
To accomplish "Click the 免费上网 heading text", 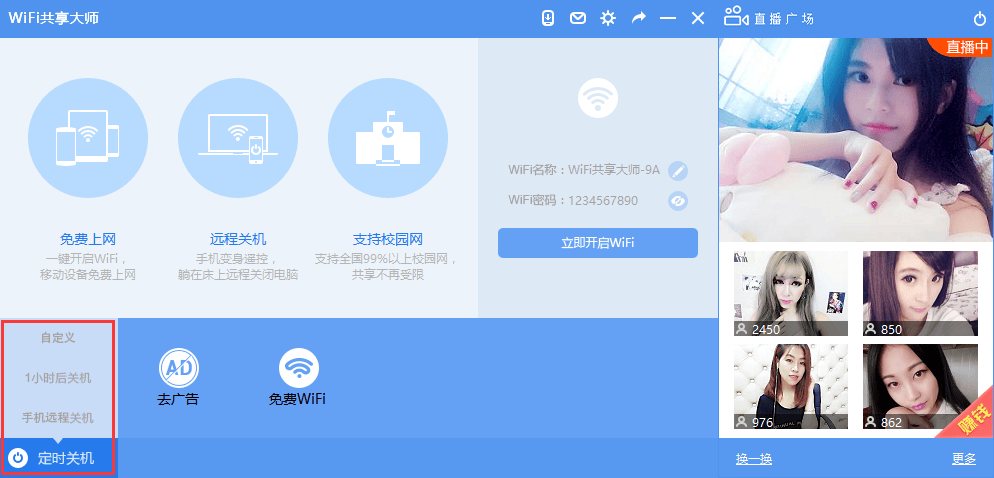I will [87, 240].
